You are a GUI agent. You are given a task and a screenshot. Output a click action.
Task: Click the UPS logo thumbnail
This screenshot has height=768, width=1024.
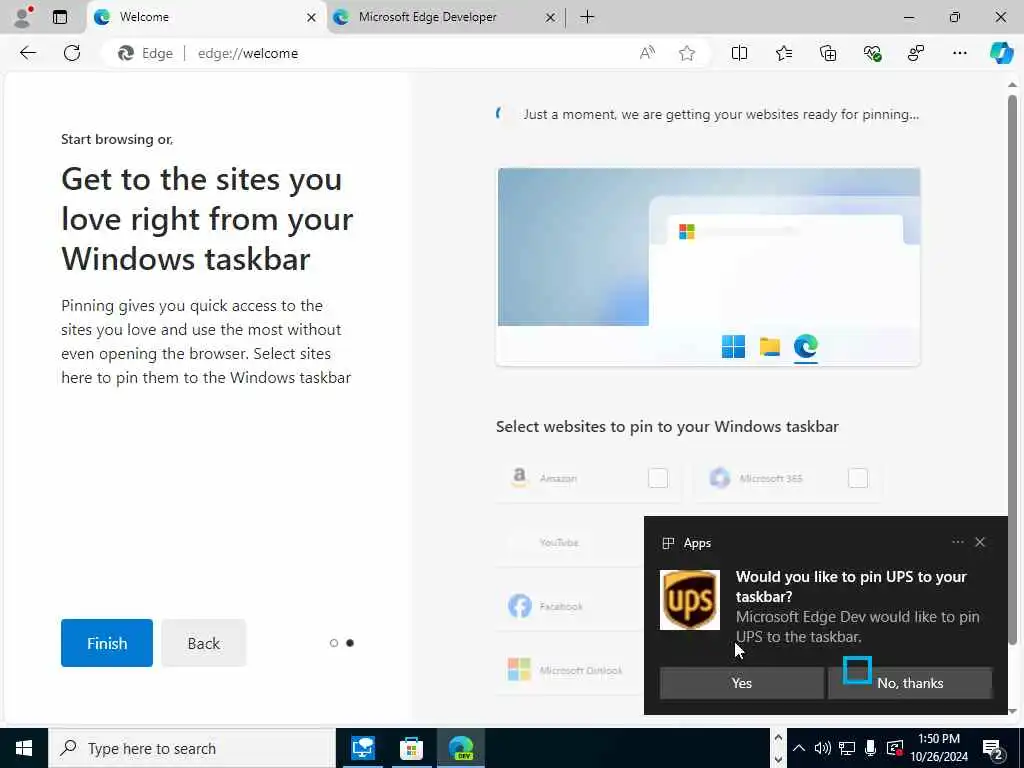point(690,600)
